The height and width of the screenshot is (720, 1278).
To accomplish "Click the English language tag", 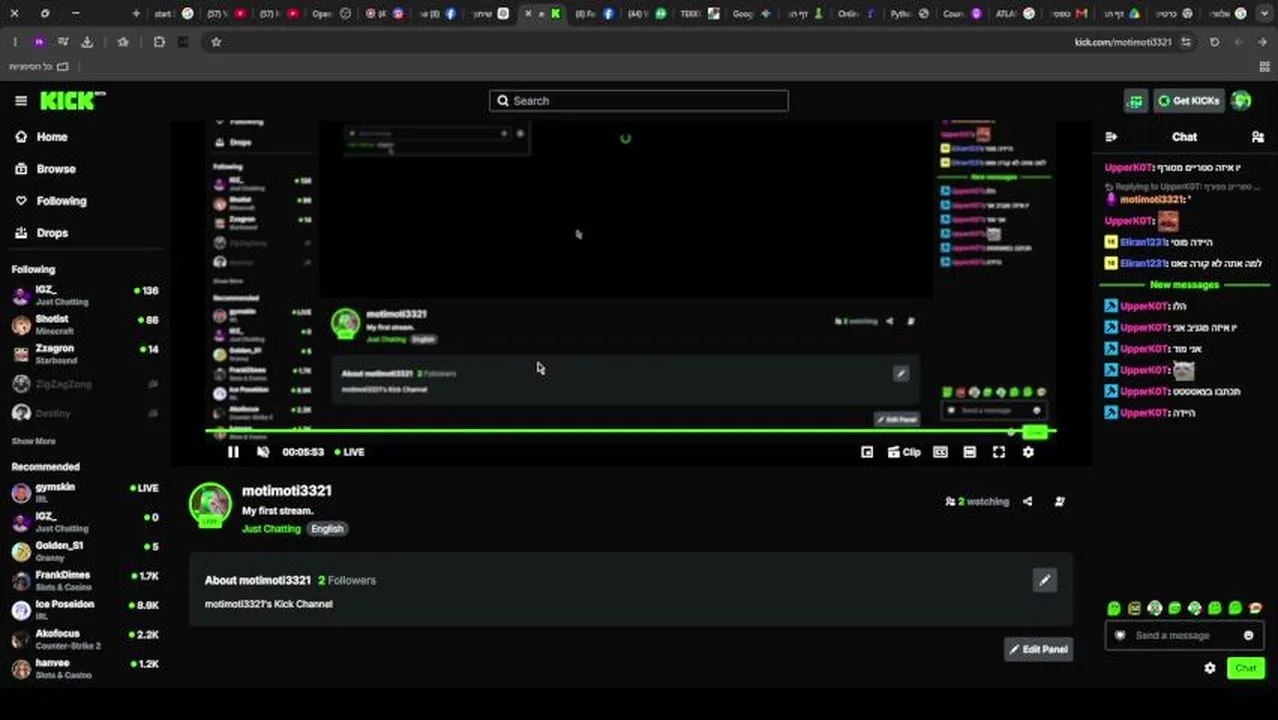I will coord(327,528).
